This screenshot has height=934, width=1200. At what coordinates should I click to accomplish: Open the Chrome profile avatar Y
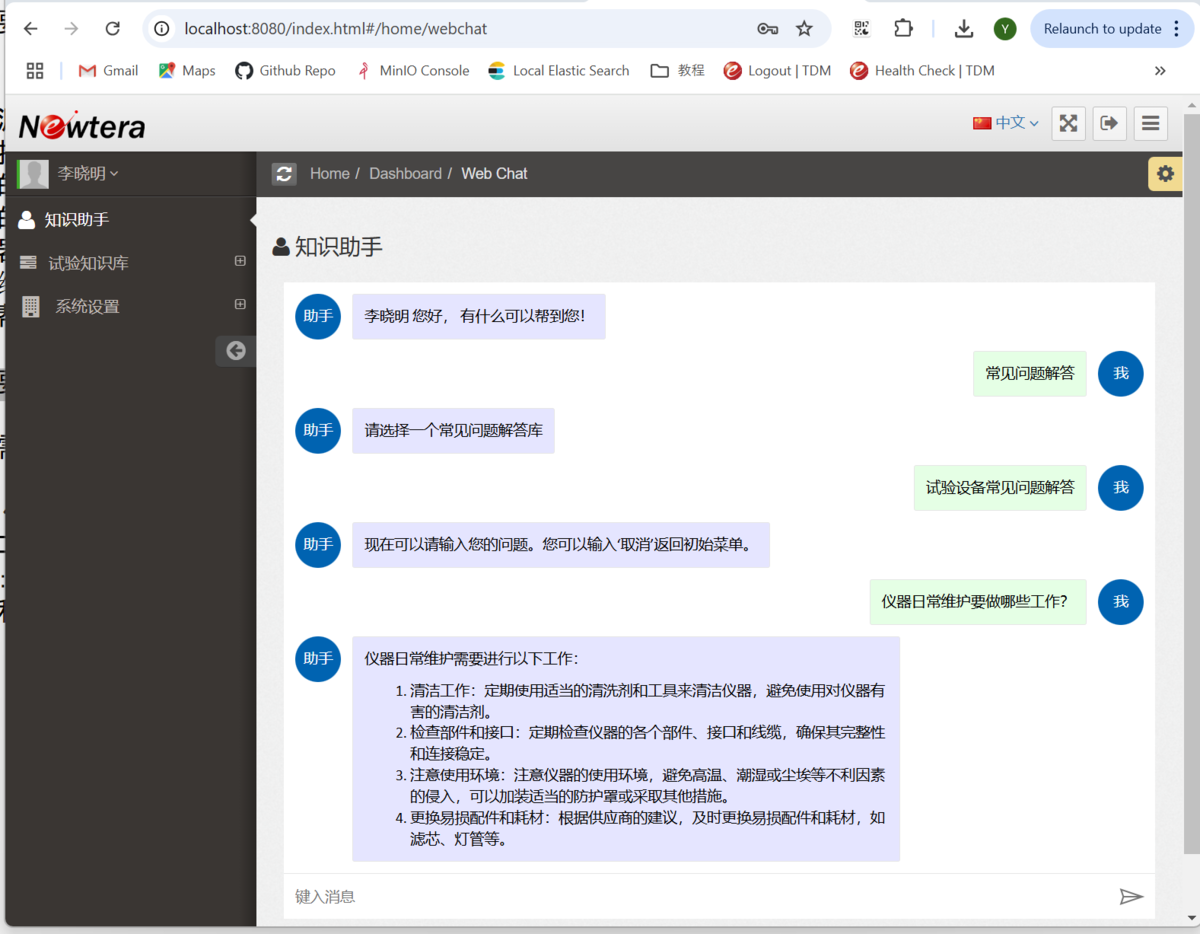point(1005,29)
